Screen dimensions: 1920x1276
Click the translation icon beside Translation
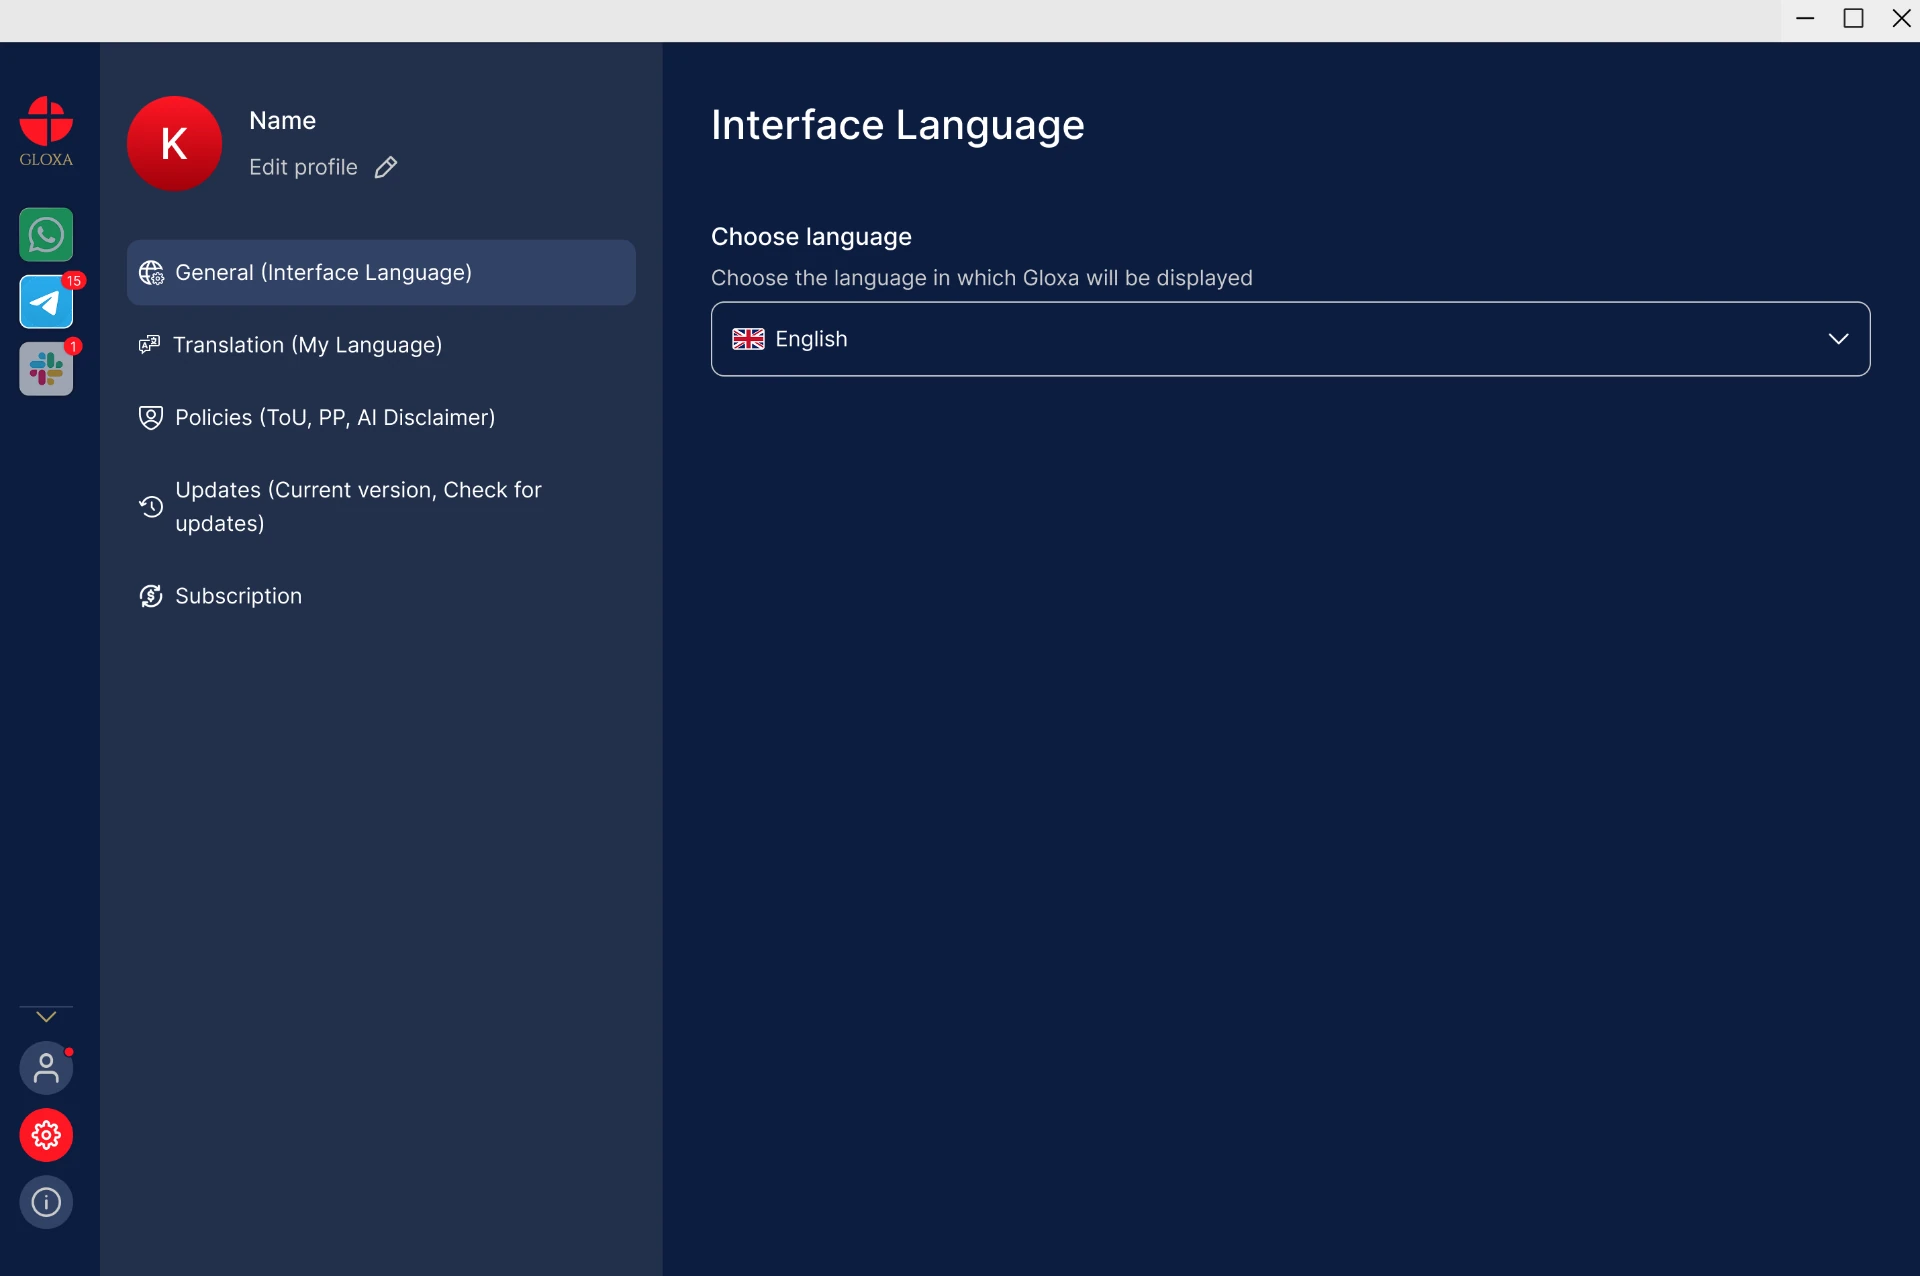pyautogui.click(x=149, y=345)
